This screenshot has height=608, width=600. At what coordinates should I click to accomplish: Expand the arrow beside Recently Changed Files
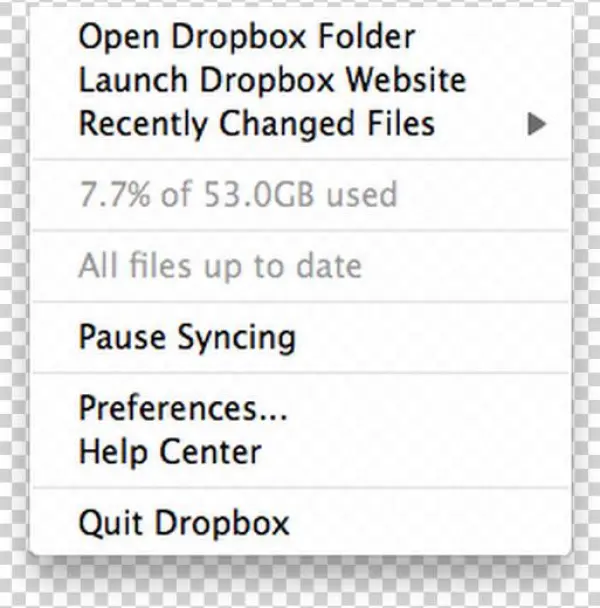pyautogui.click(x=538, y=125)
